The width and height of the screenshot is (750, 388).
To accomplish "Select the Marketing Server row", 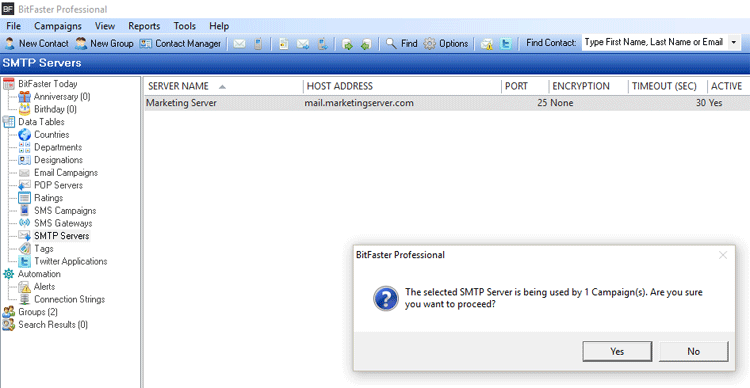I will [447, 103].
